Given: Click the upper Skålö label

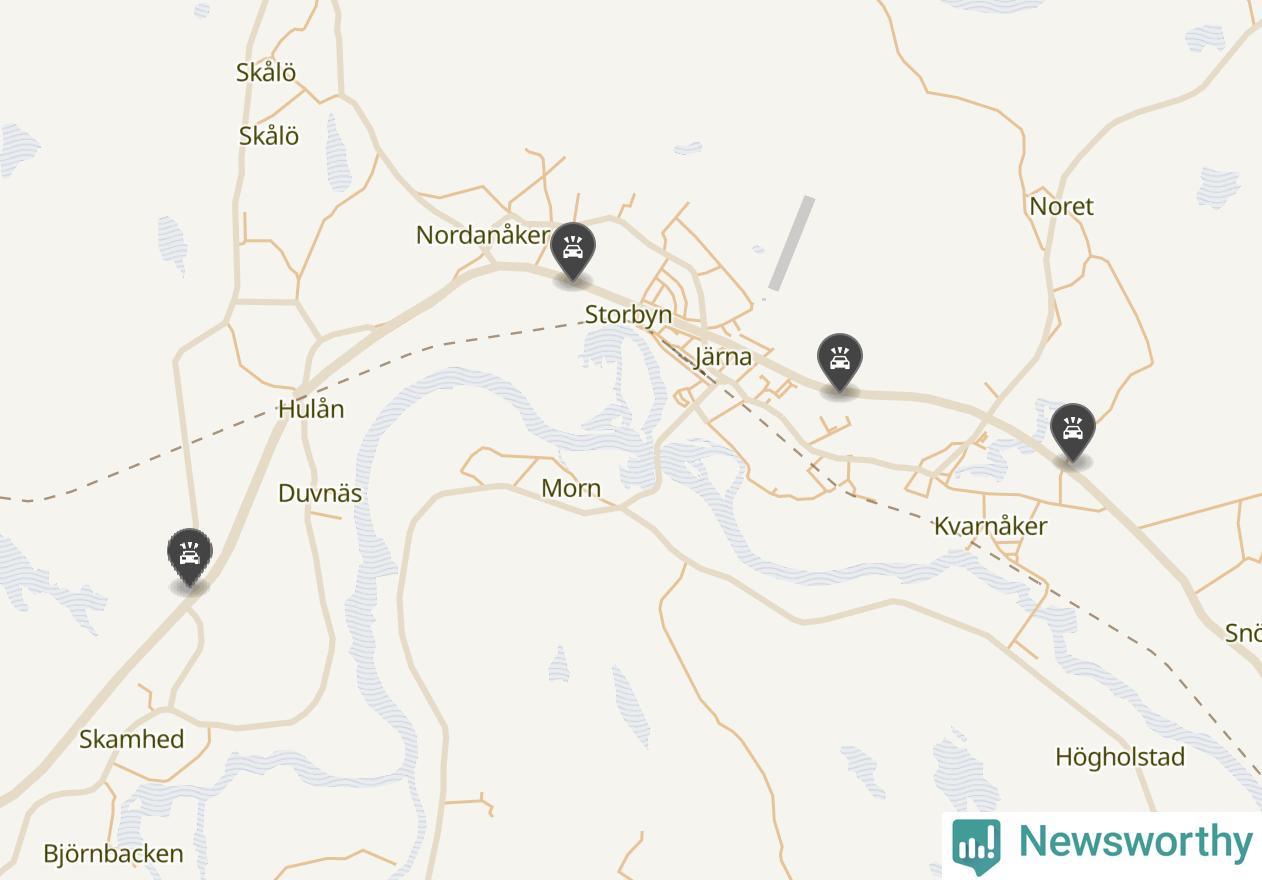Looking at the screenshot, I should click(x=266, y=72).
